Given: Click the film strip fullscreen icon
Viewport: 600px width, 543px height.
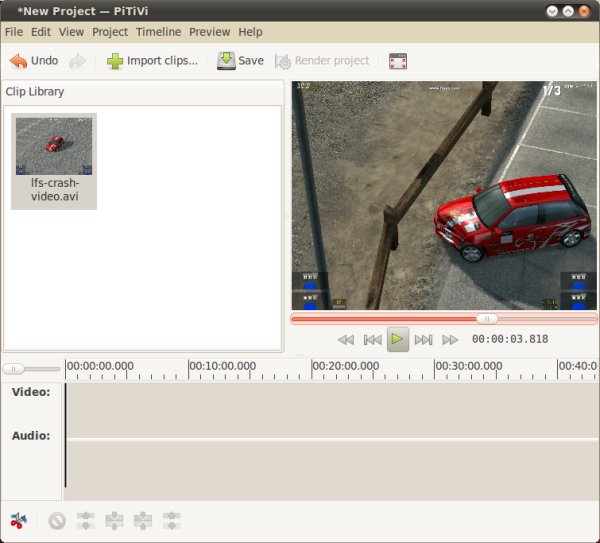Looking at the screenshot, I should point(398,61).
